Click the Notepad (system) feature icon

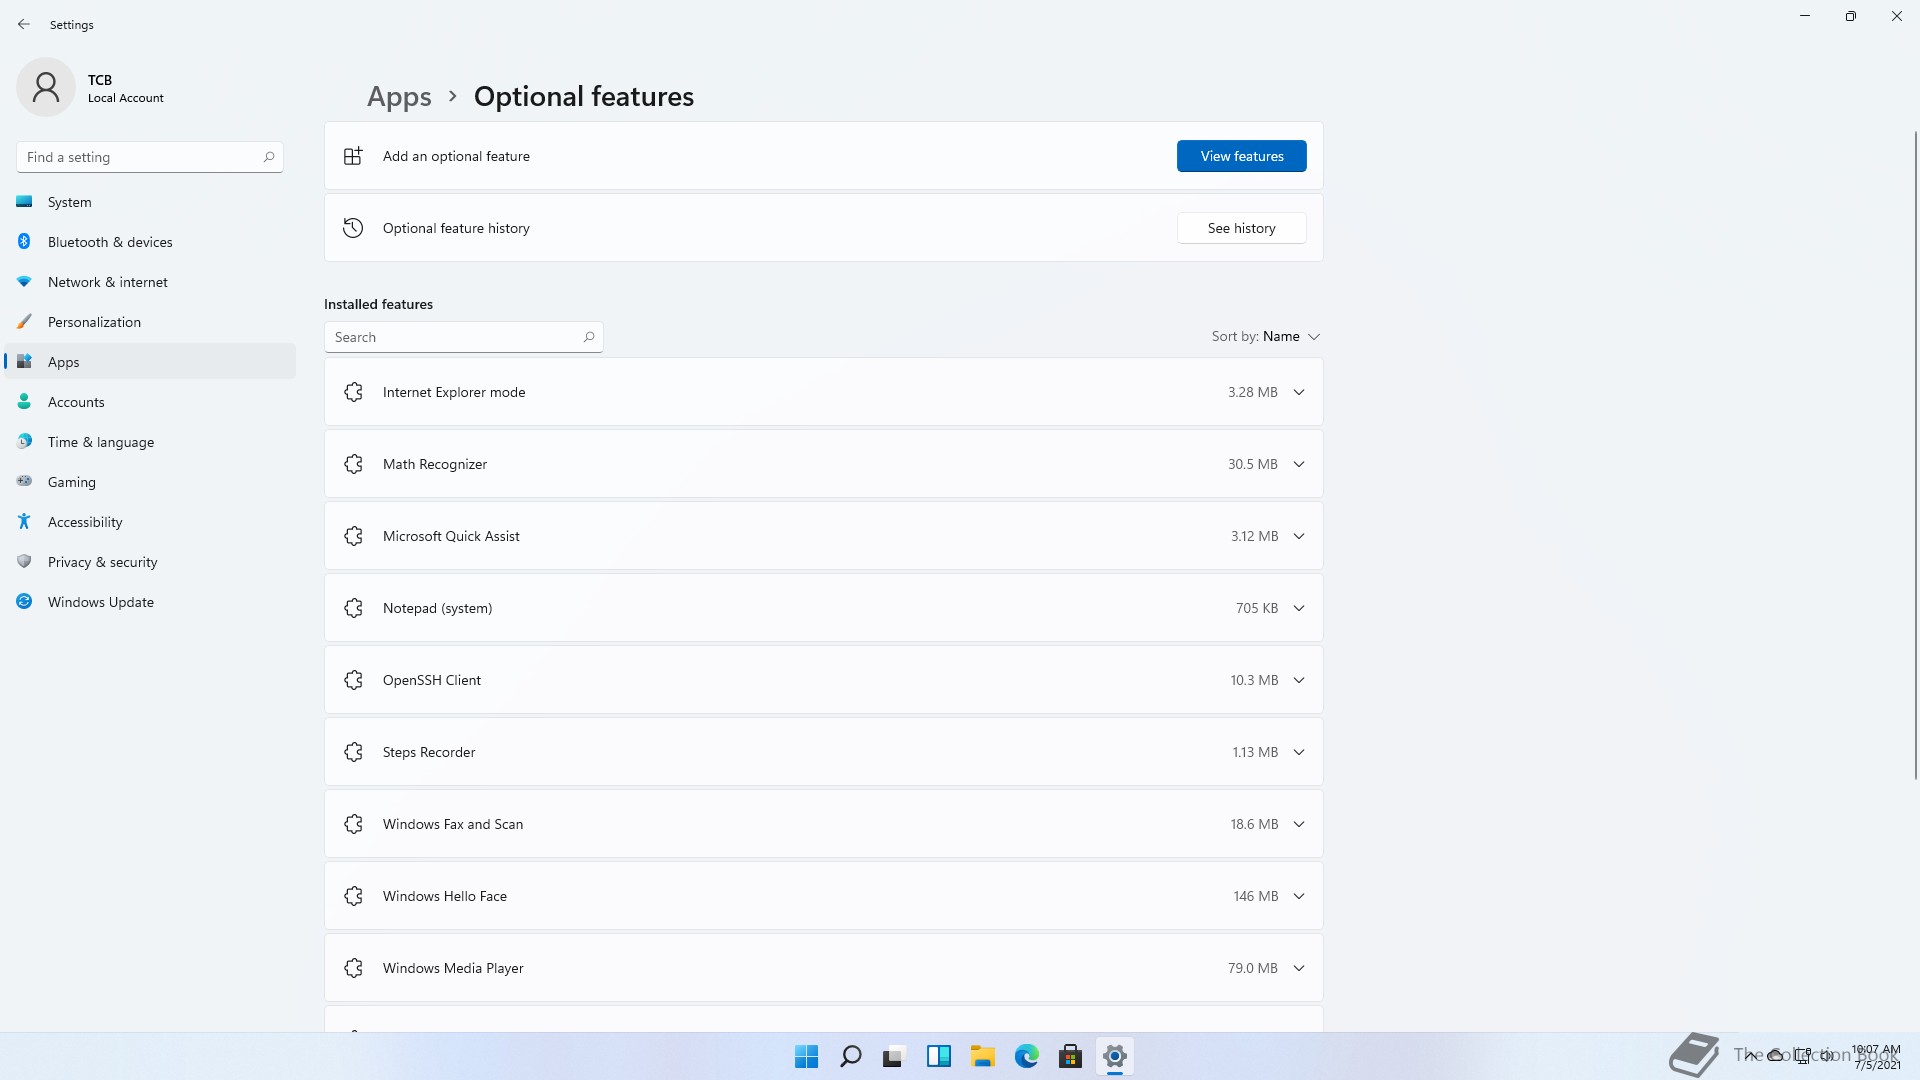coord(353,608)
